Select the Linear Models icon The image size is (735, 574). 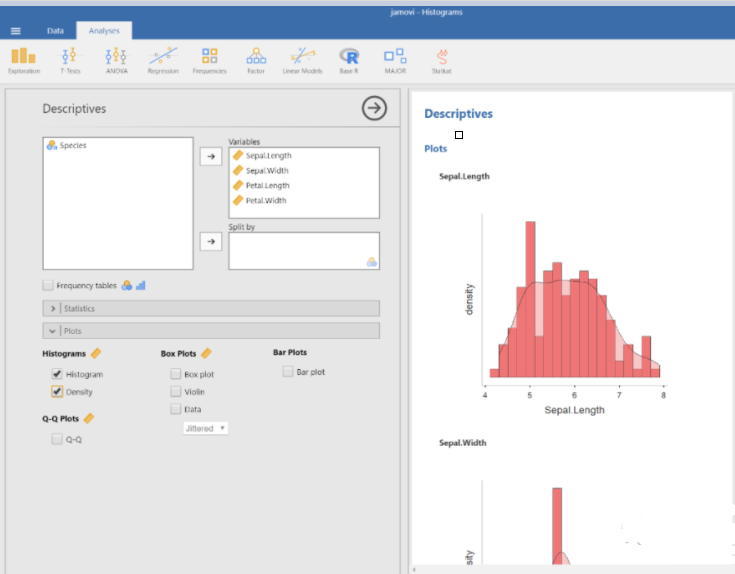tap(303, 60)
